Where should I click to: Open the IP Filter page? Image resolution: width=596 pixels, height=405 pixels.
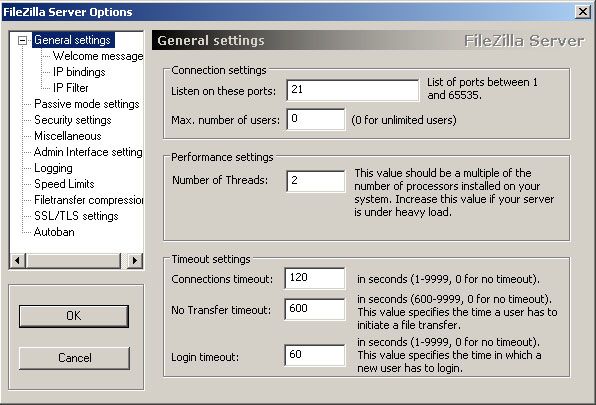click(71, 88)
